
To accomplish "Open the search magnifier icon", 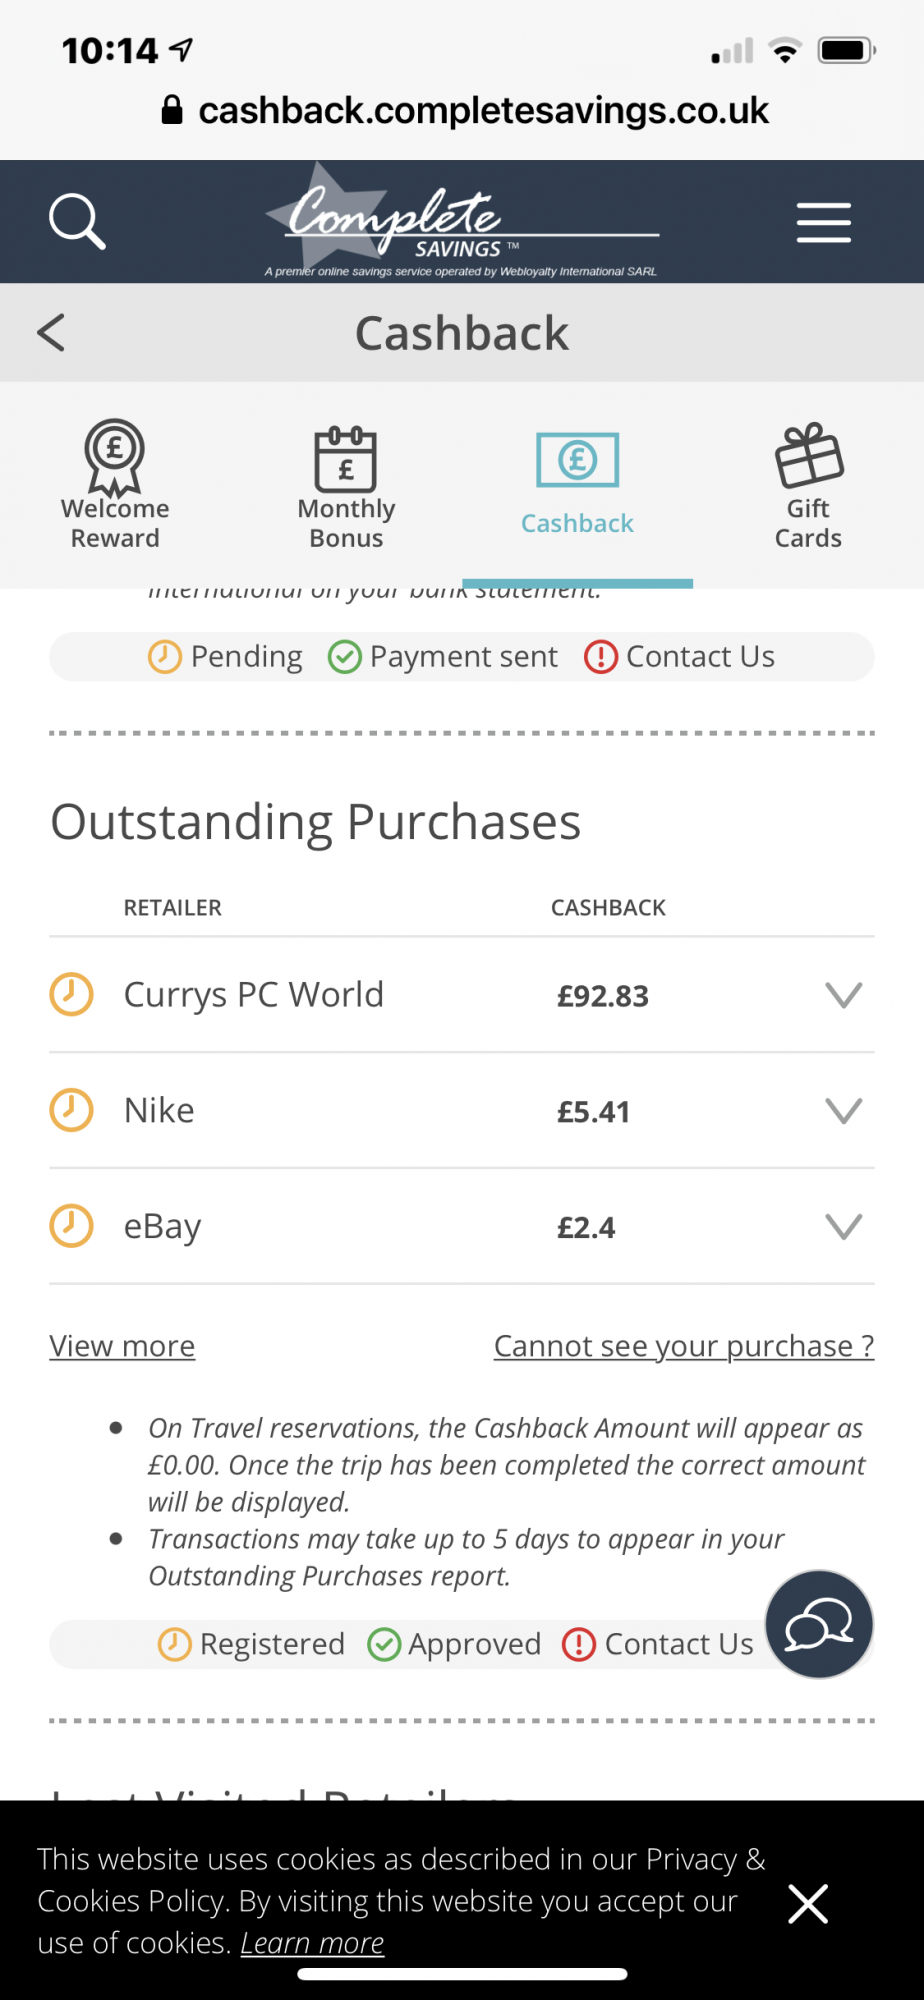I will (x=77, y=221).
